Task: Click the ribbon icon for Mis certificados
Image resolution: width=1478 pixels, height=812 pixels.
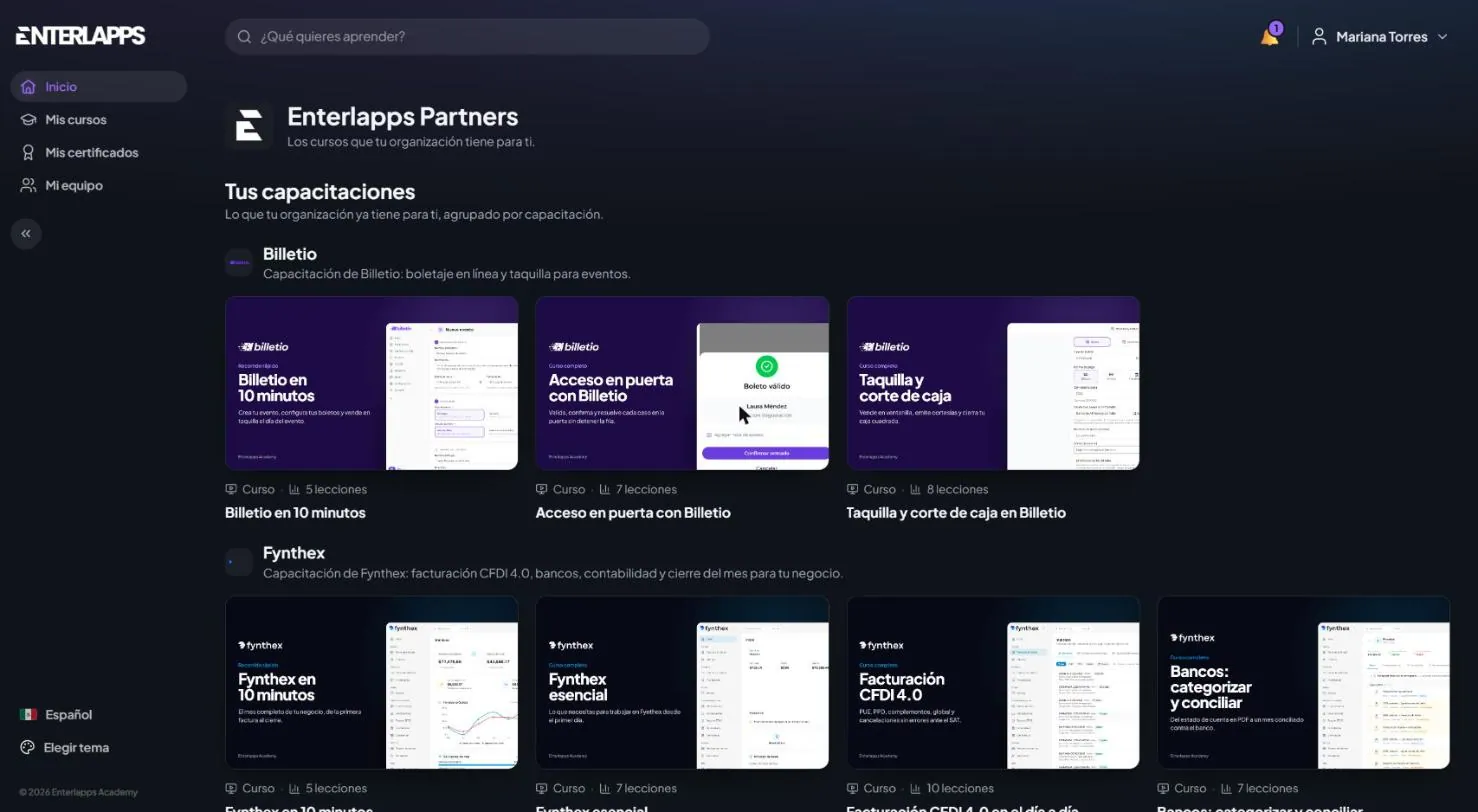Action: point(28,153)
